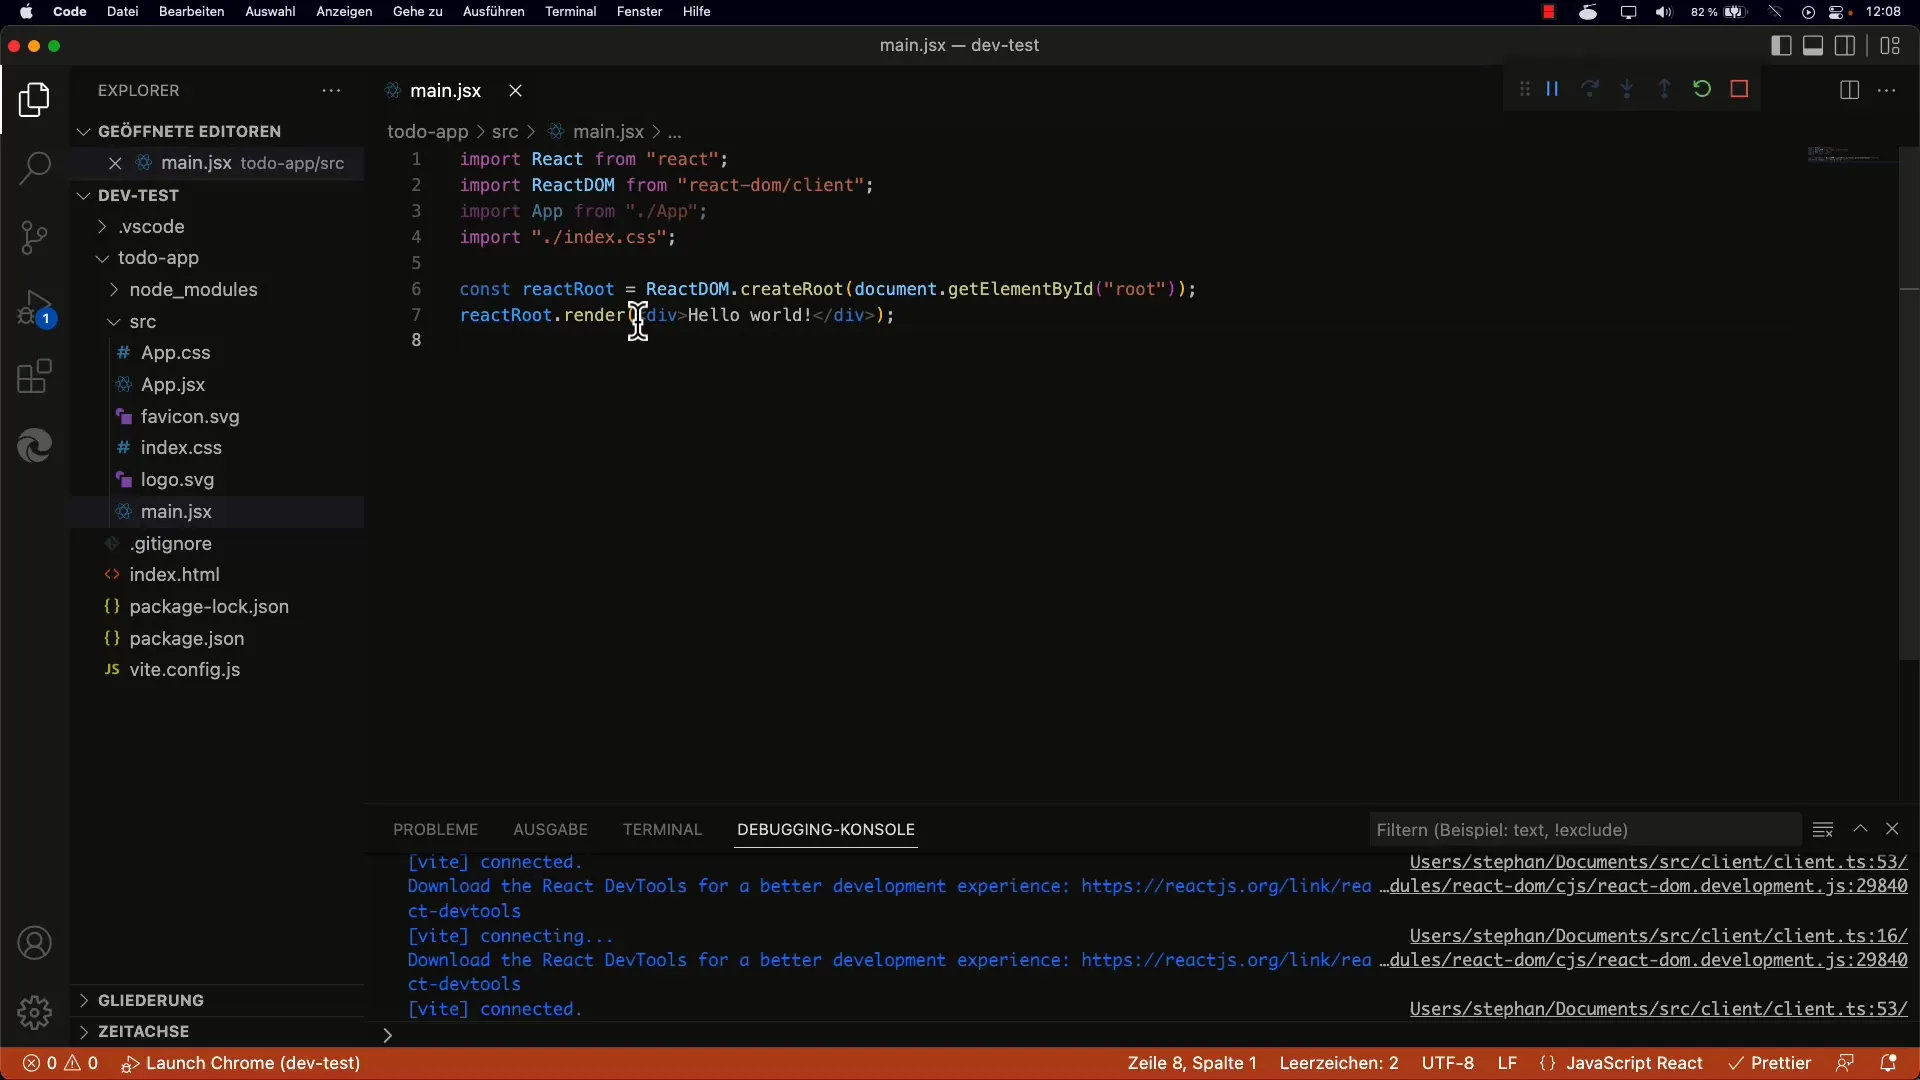Open Explorer panel more actions ellipsis
This screenshot has height=1080, width=1920.
[x=331, y=90]
